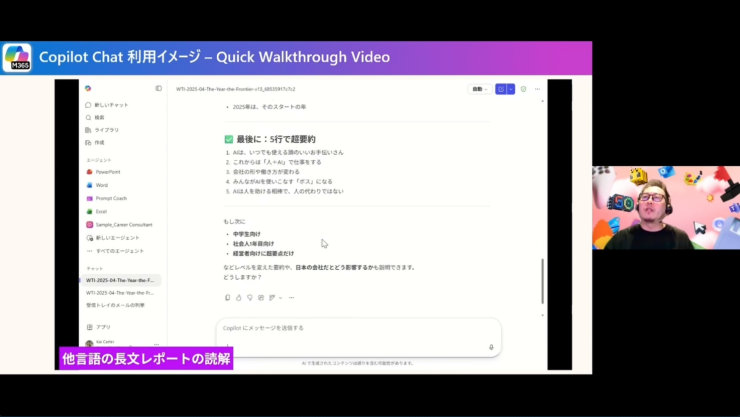The width and height of the screenshot is (740, 417).
Task: Give a thumbs up to the response
Action: (x=239, y=298)
